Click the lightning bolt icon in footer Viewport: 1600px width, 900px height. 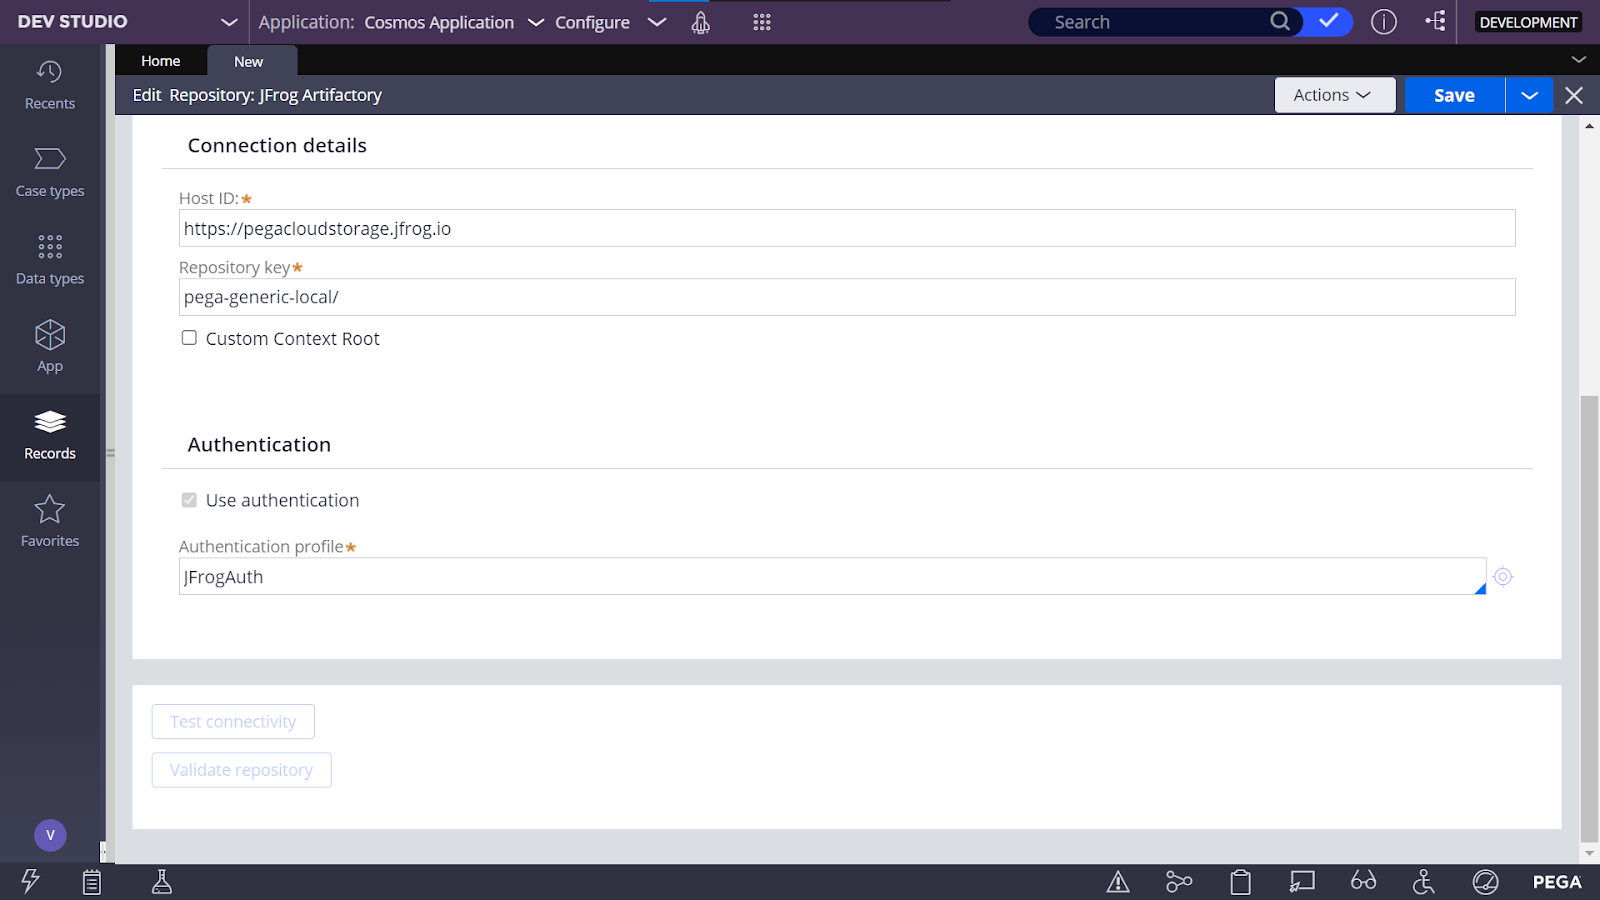click(x=30, y=881)
